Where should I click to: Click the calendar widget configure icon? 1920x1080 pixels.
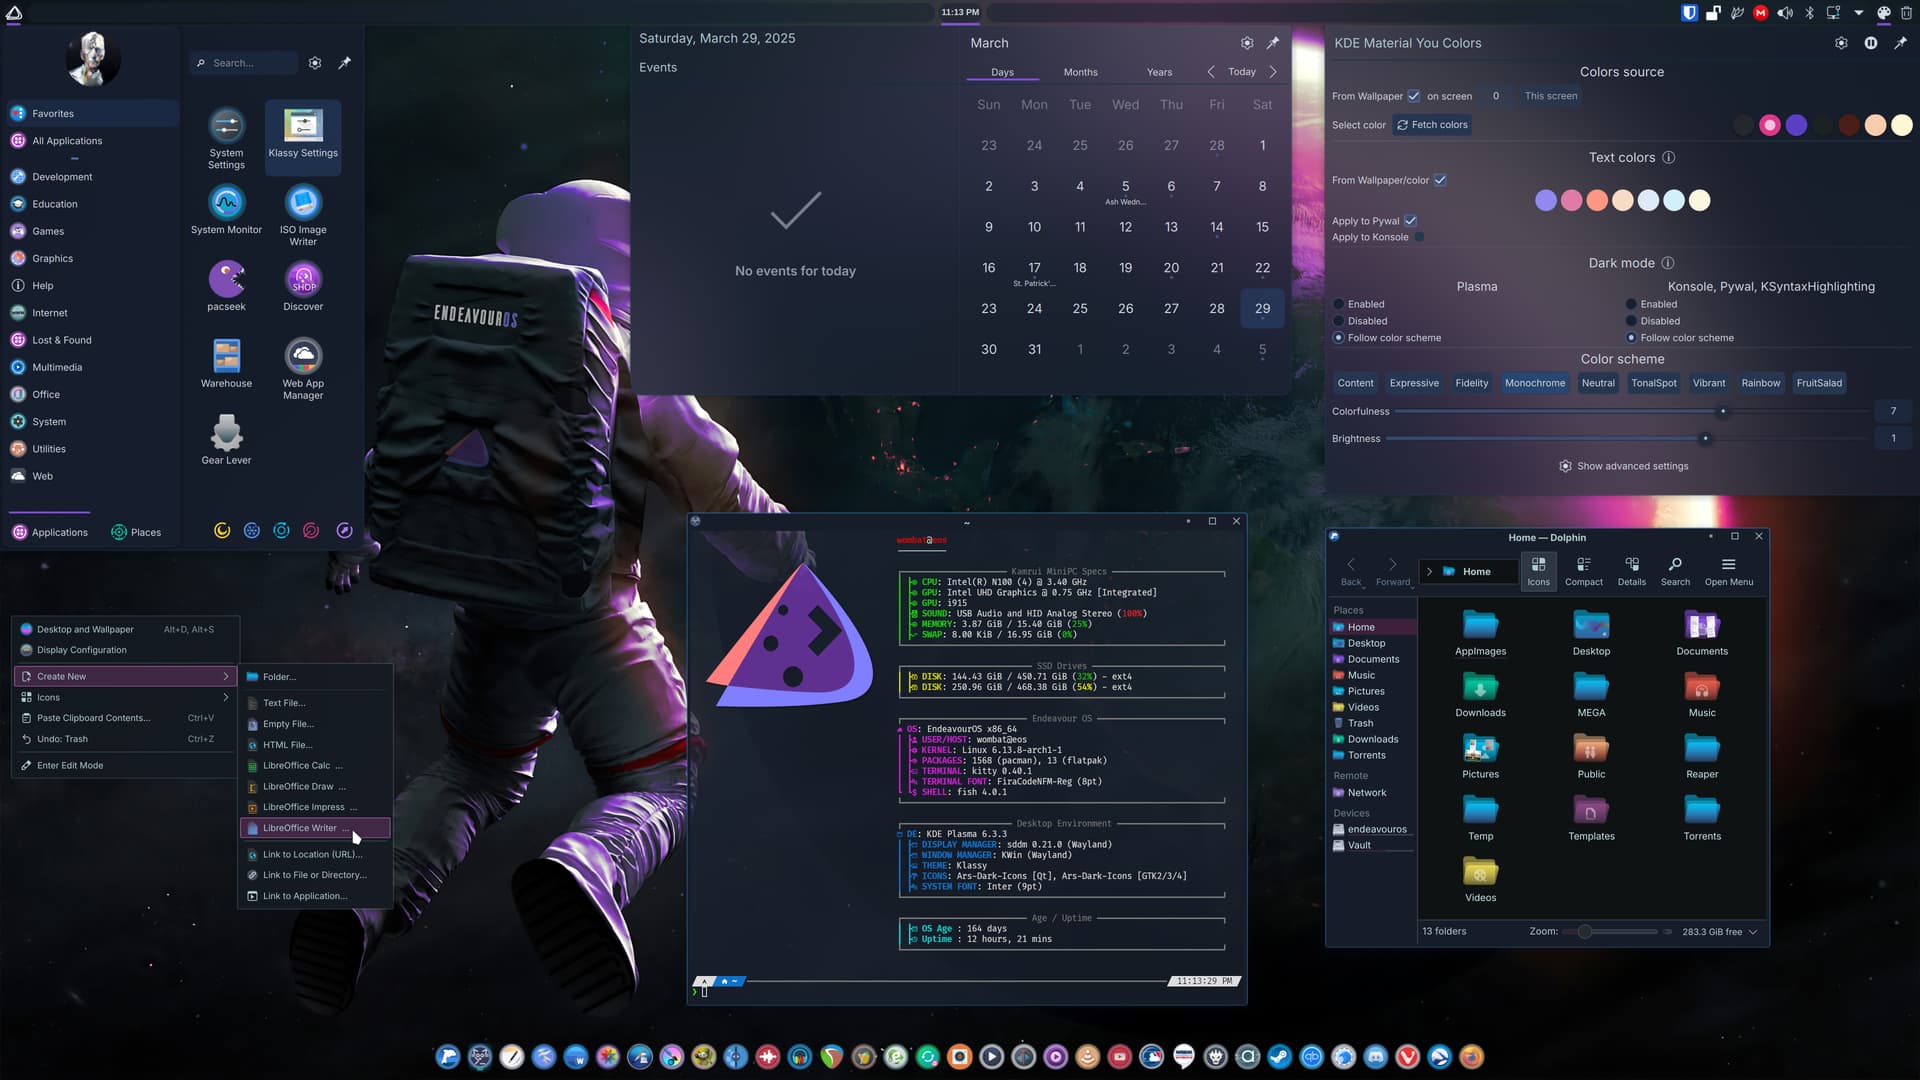(1247, 43)
